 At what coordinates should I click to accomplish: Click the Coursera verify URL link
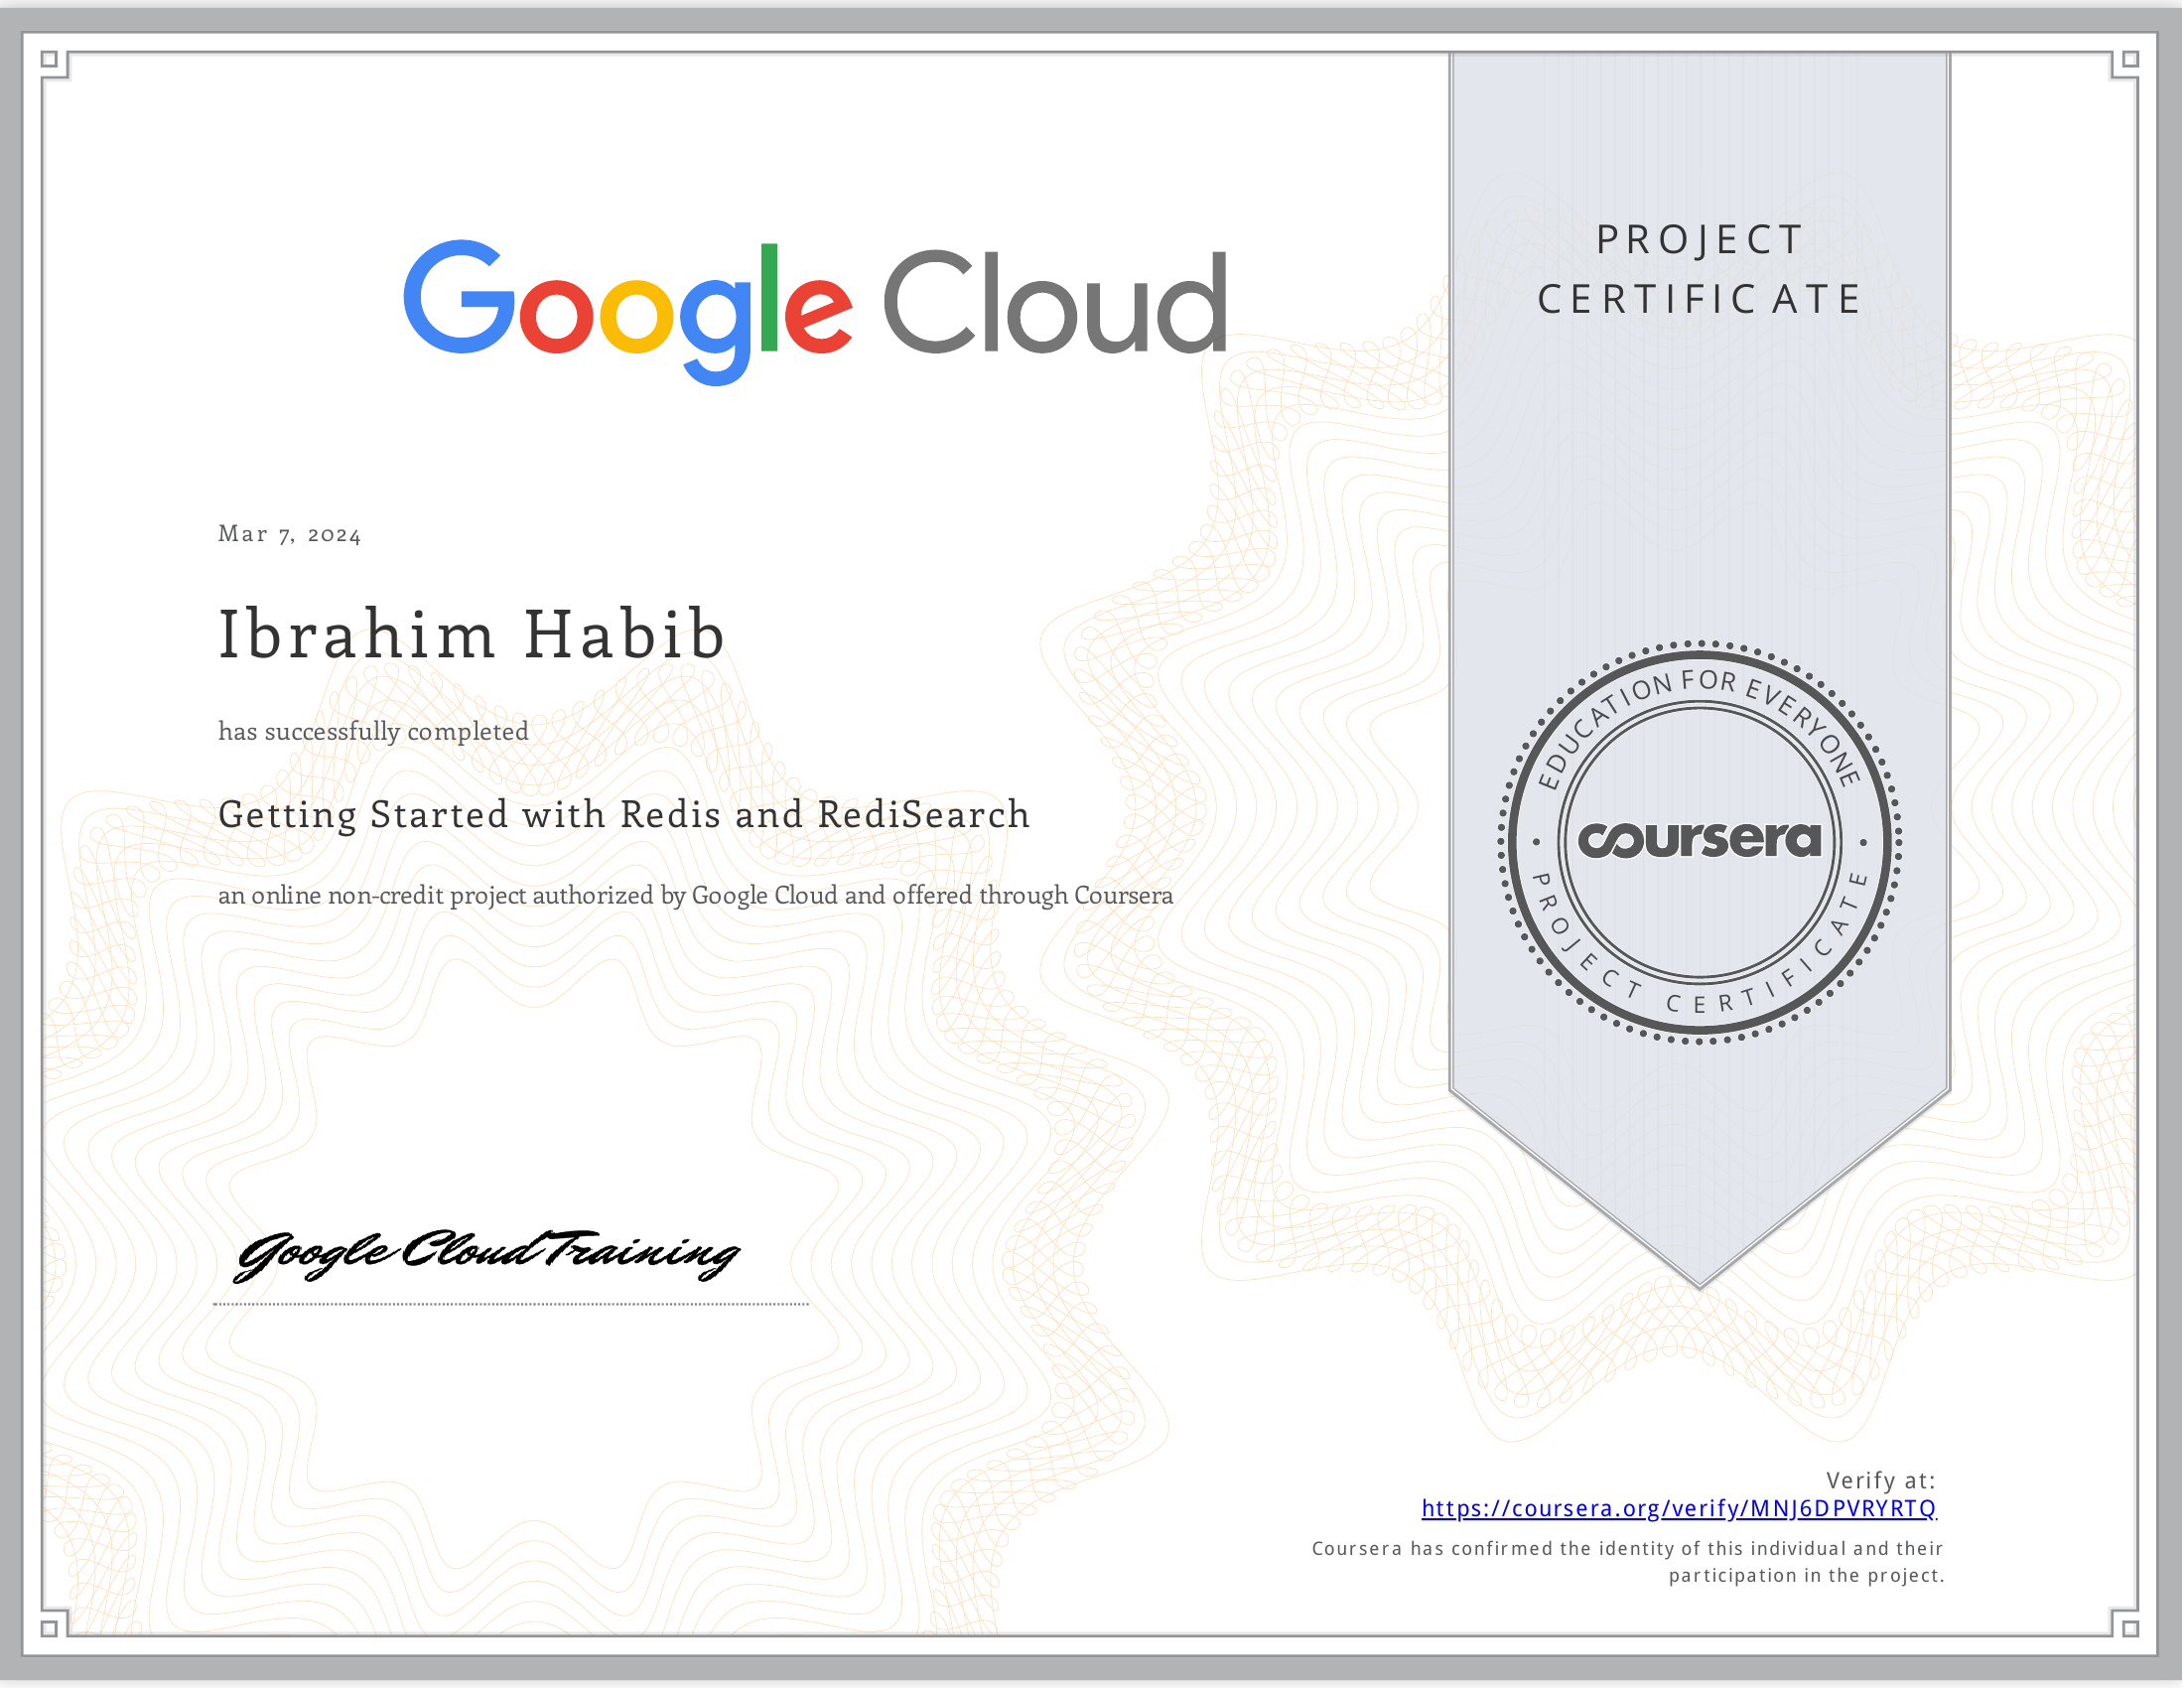(1678, 1508)
